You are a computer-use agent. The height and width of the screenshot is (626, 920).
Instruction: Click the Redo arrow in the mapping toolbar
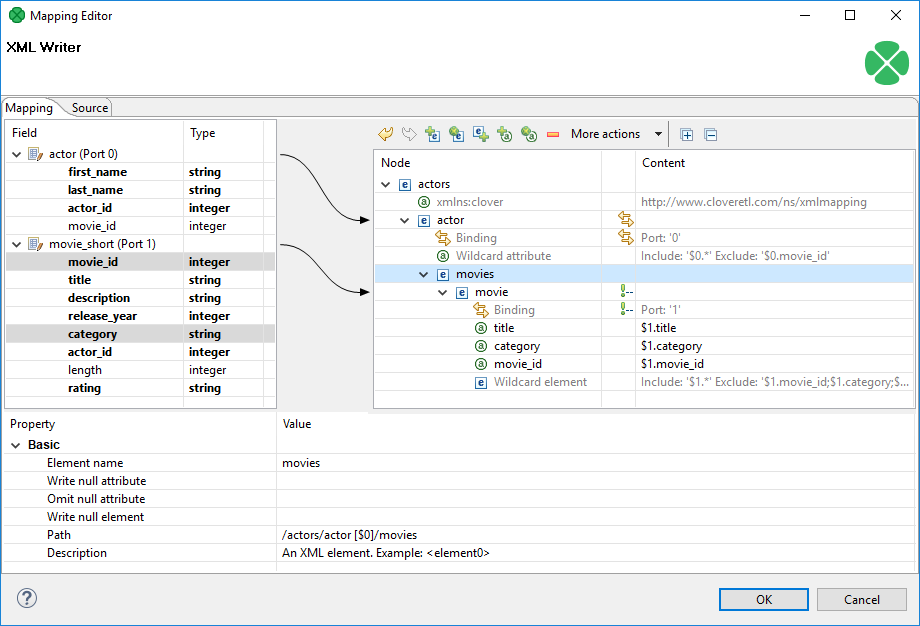coord(408,133)
